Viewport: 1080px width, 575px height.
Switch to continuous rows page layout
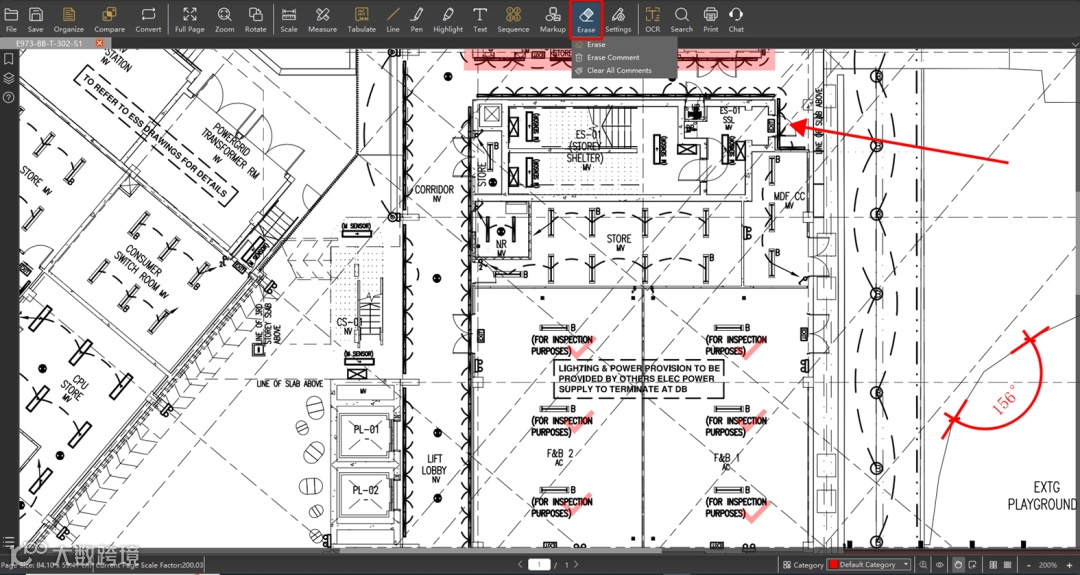[1008, 565]
